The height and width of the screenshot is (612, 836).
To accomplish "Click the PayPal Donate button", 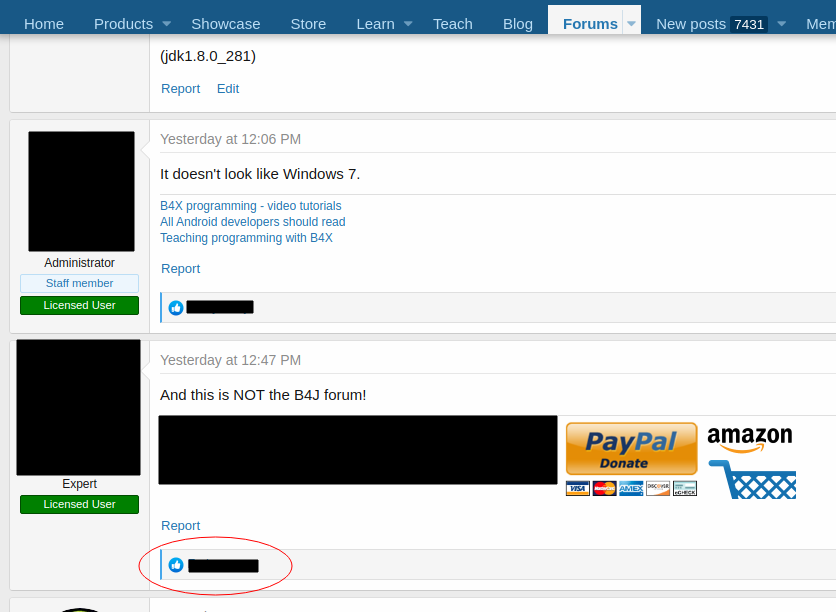I will [x=631, y=448].
